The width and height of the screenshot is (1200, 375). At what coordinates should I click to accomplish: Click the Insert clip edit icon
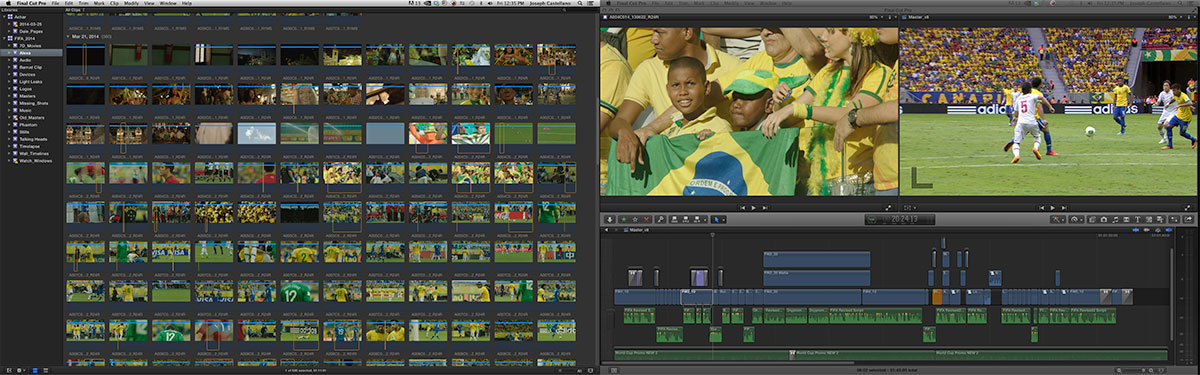pyautogui.click(x=686, y=219)
